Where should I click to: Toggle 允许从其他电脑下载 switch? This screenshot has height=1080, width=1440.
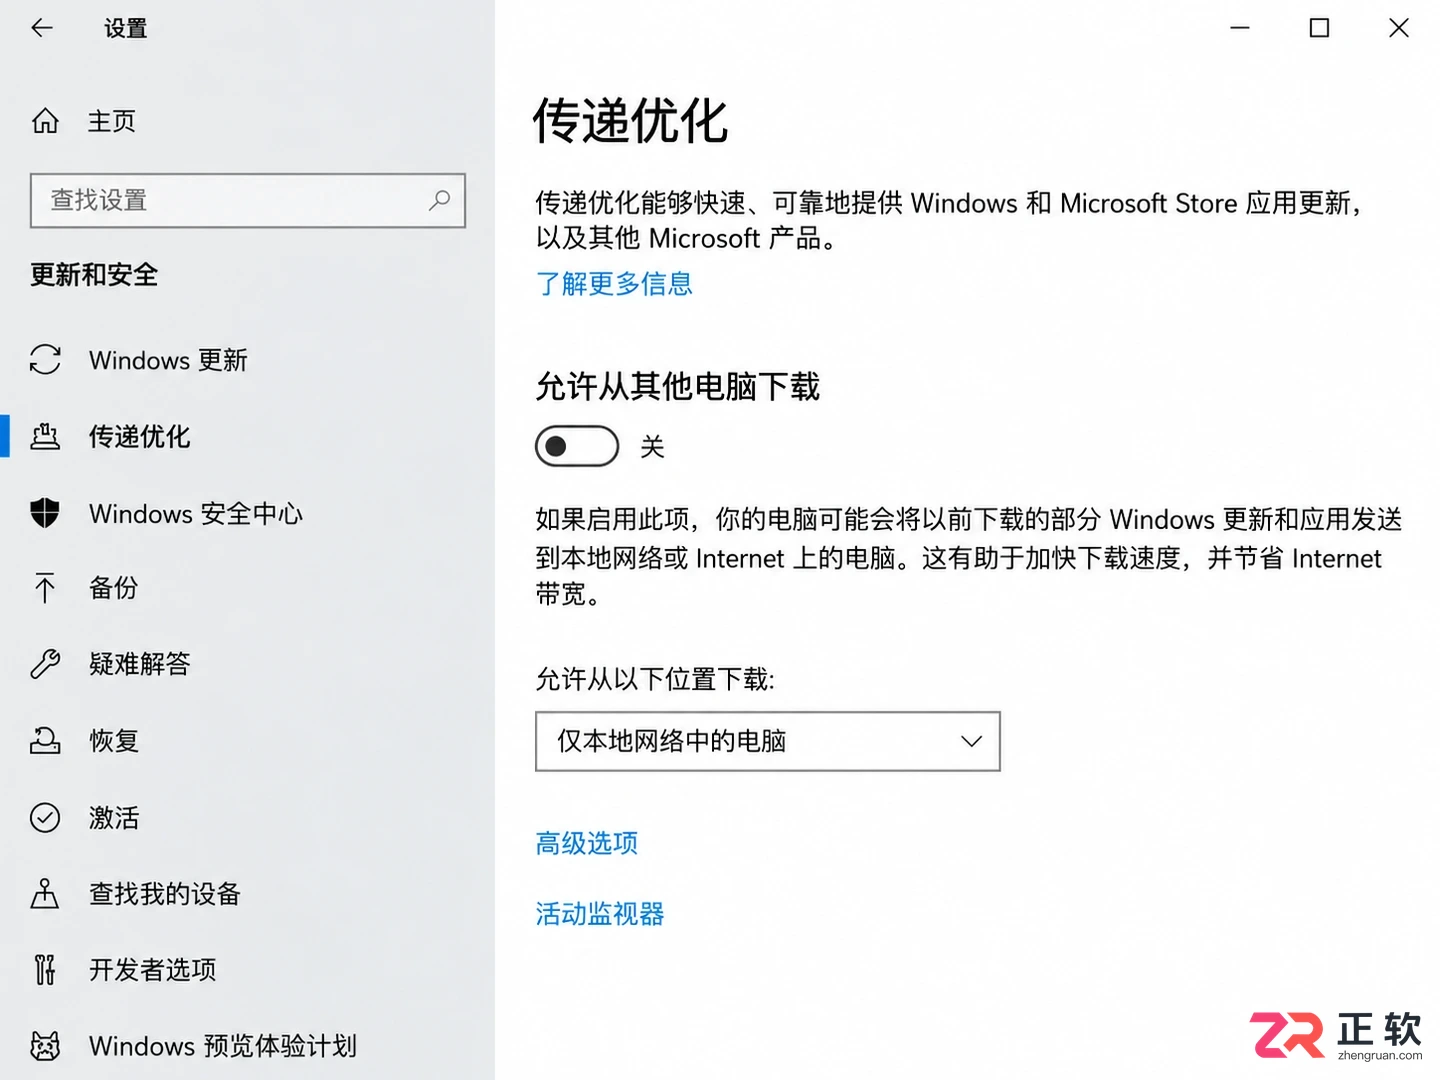577,446
